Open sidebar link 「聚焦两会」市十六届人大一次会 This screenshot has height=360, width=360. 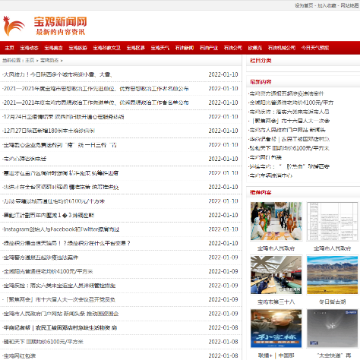click(x=290, y=121)
